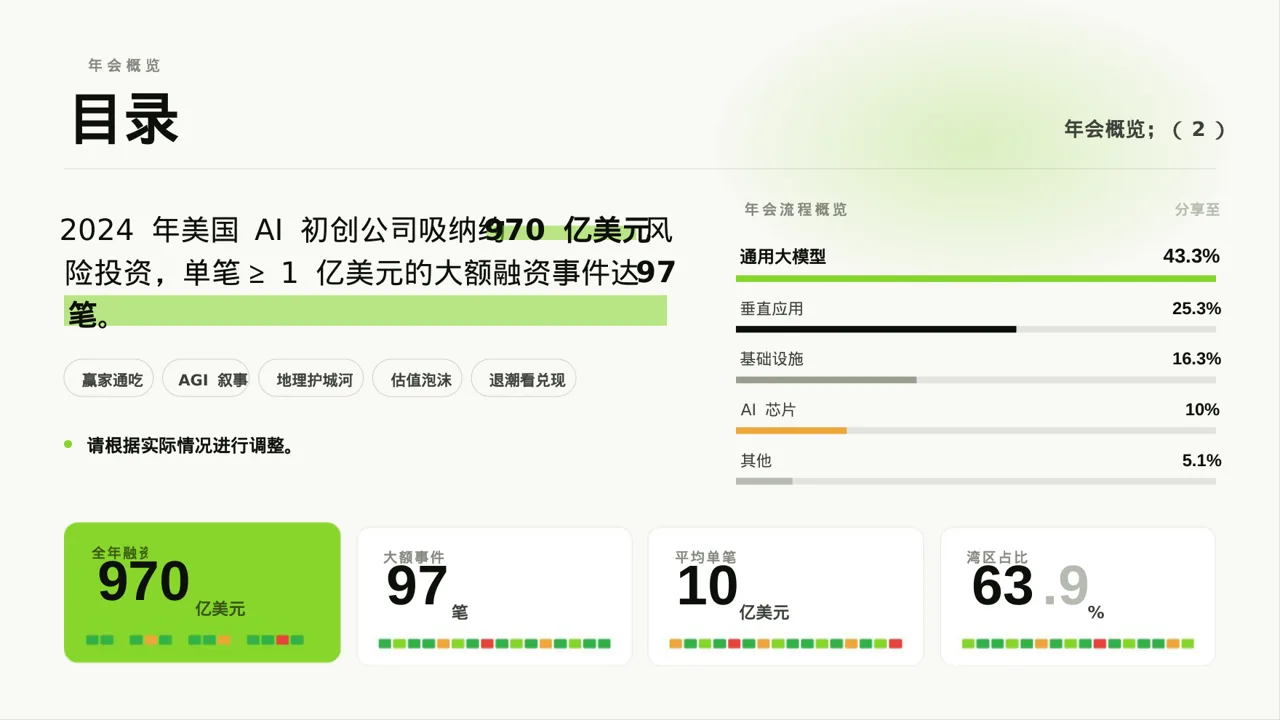This screenshot has width=1280, height=720.
Task: Click the 笔 unit in 大额事件 card
Action: (x=460, y=612)
